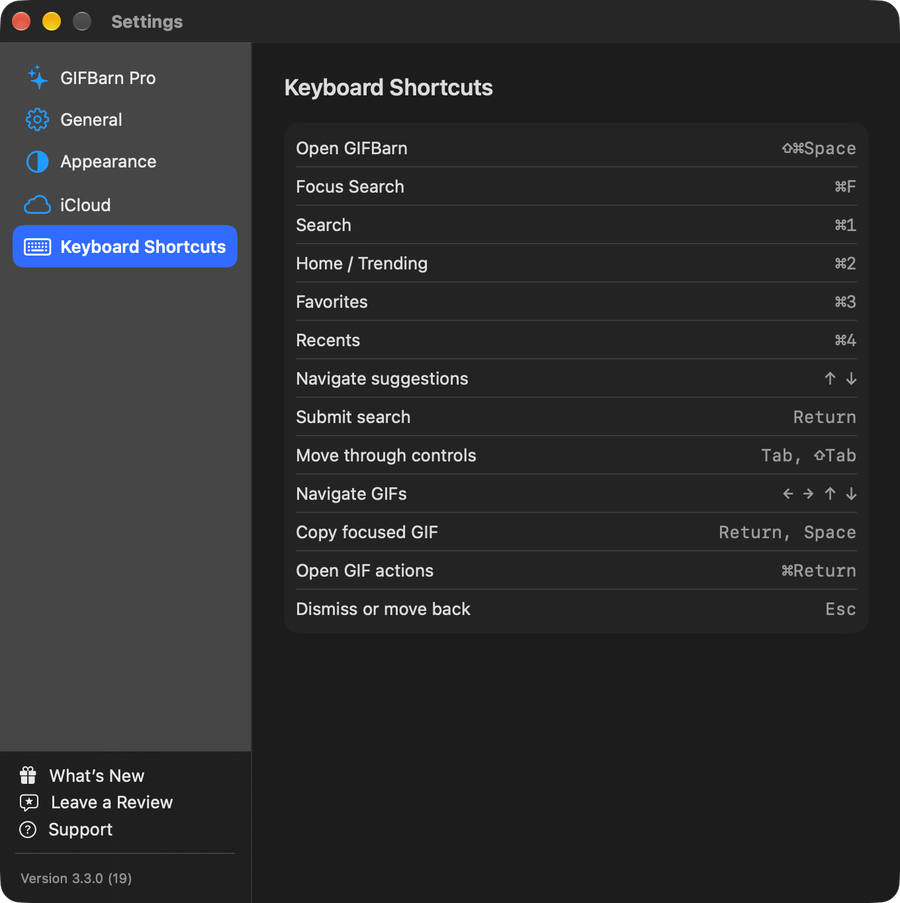Click the Navigate suggestions row label
Image resolution: width=900 pixels, height=903 pixels.
click(382, 379)
